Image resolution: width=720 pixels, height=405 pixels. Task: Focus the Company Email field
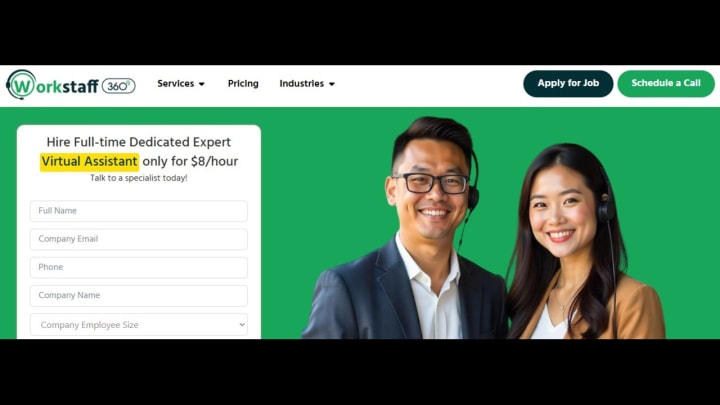[x=139, y=239]
